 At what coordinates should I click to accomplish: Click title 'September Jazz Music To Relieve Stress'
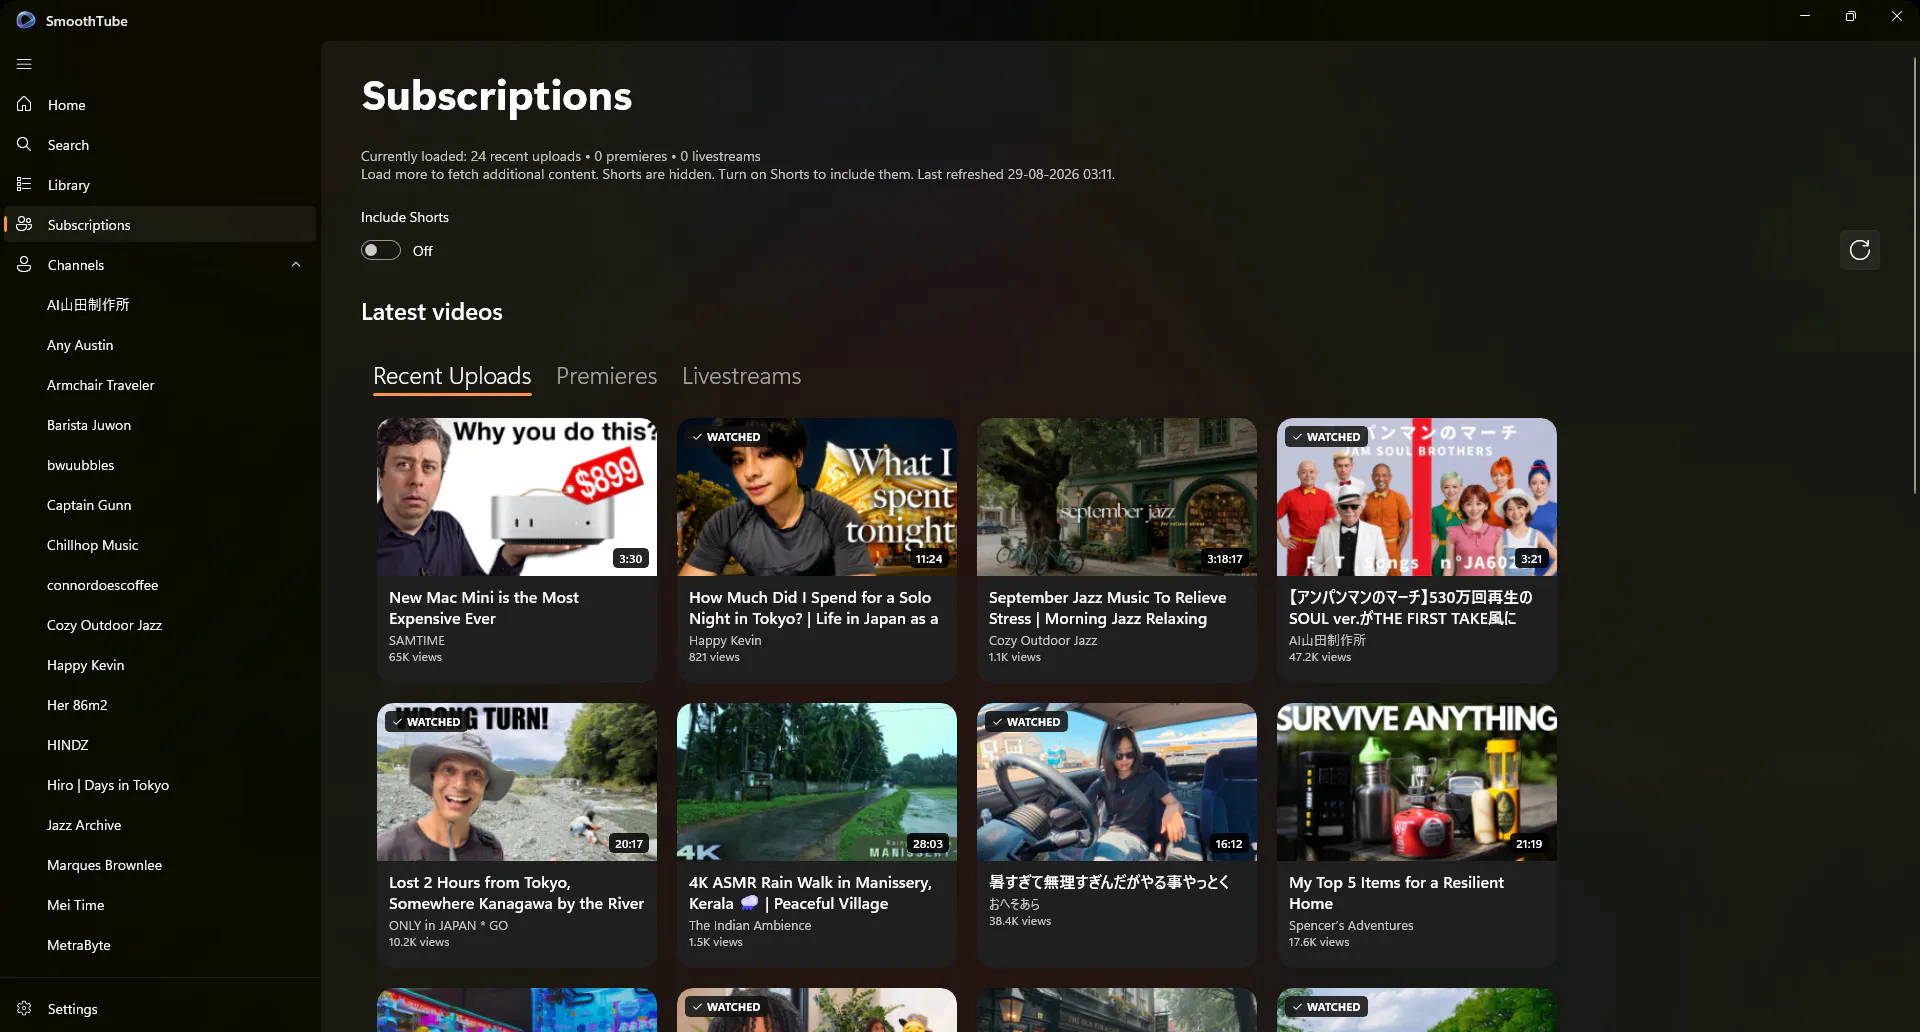click(x=1107, y=608)
